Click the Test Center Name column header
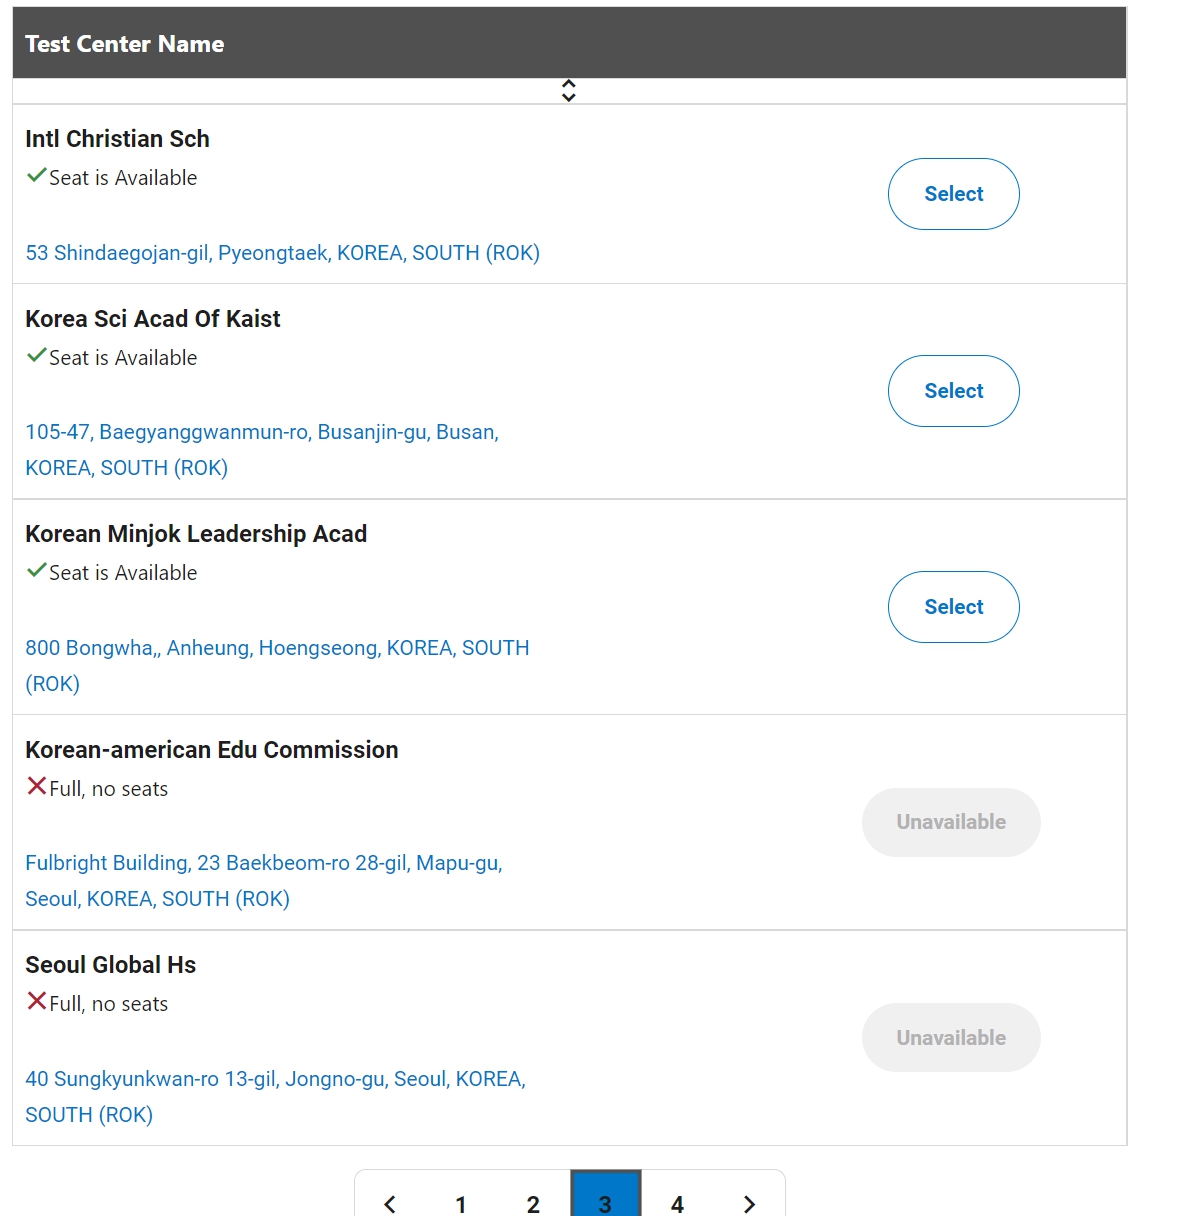The width and height of the screenshot is (1187, 1216). click(125, 44)
